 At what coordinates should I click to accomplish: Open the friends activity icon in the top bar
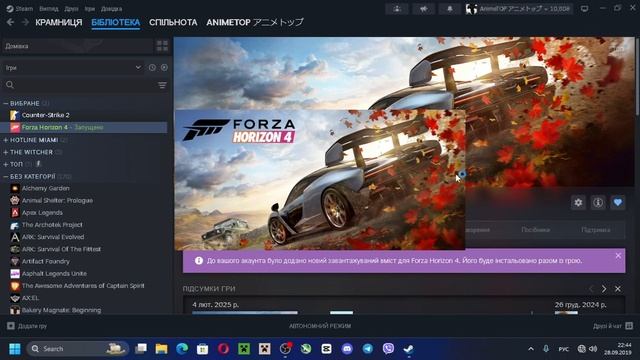click(x=397, y=9)
